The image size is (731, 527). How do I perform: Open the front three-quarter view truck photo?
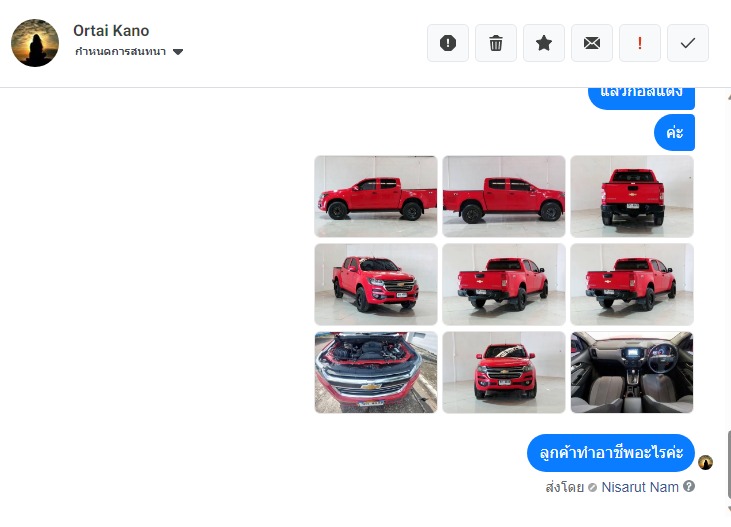376,284
